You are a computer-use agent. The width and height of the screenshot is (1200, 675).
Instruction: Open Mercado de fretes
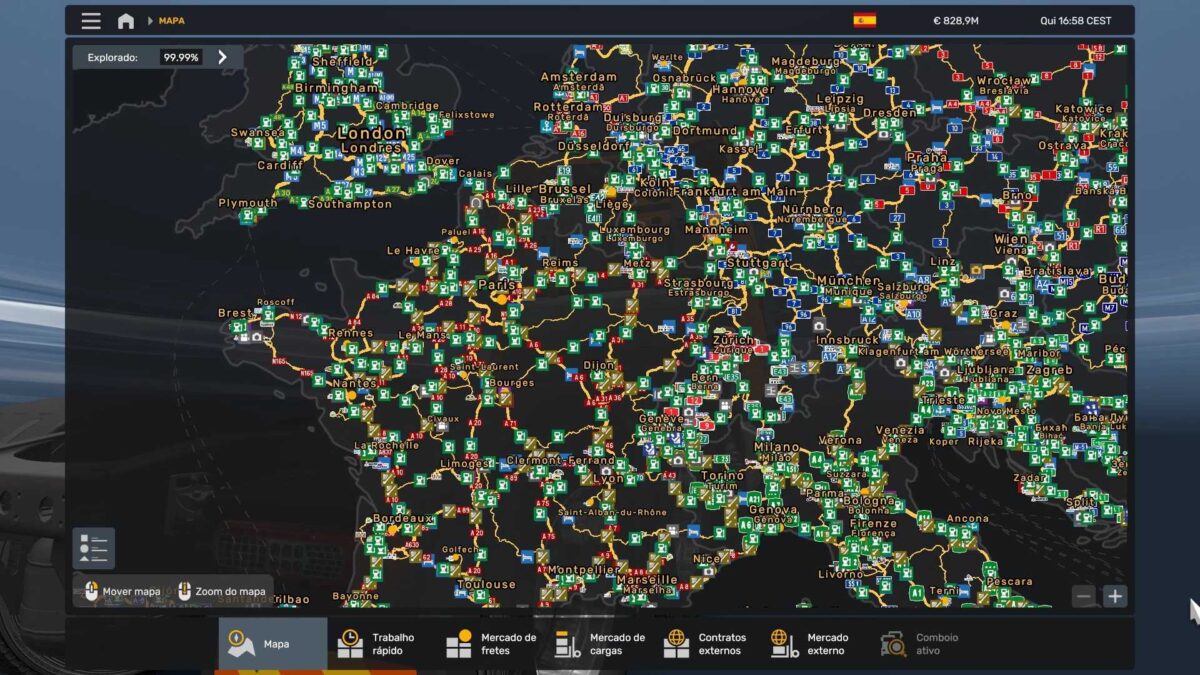click(491, 644)
